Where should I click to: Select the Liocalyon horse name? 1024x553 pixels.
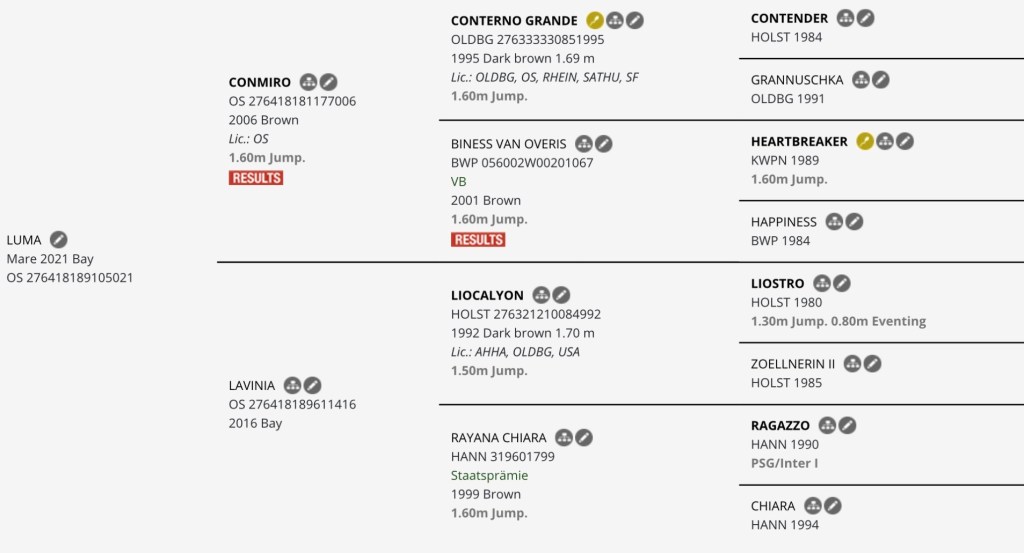487,295
